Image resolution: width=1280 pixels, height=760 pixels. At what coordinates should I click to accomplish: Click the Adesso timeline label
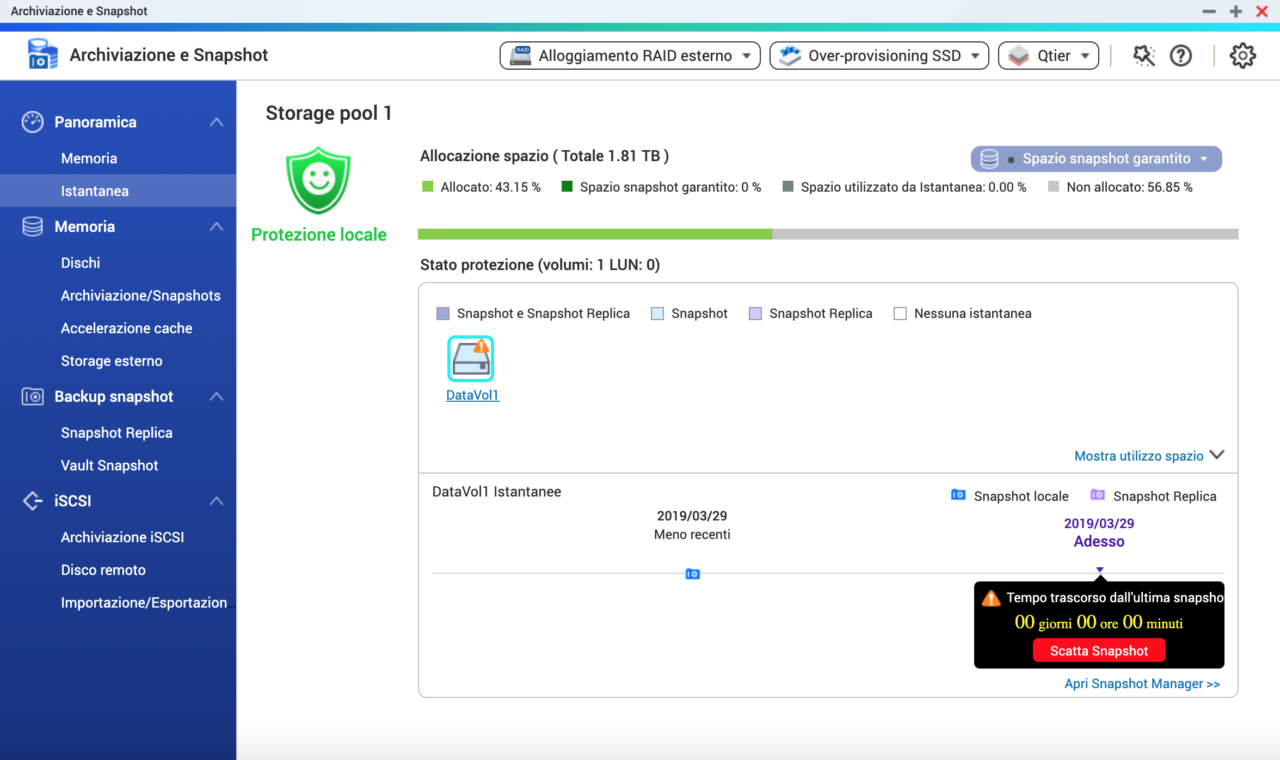[x=1099, y=542]
